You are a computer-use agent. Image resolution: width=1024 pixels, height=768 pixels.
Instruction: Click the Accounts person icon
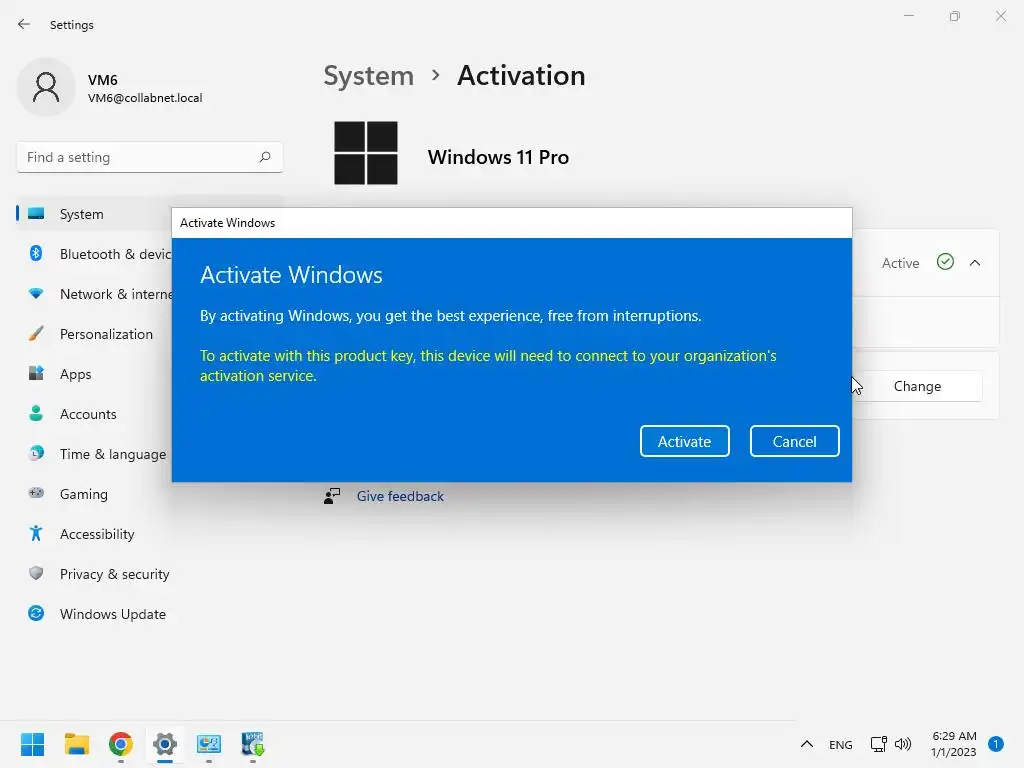(x=36, y=413)
